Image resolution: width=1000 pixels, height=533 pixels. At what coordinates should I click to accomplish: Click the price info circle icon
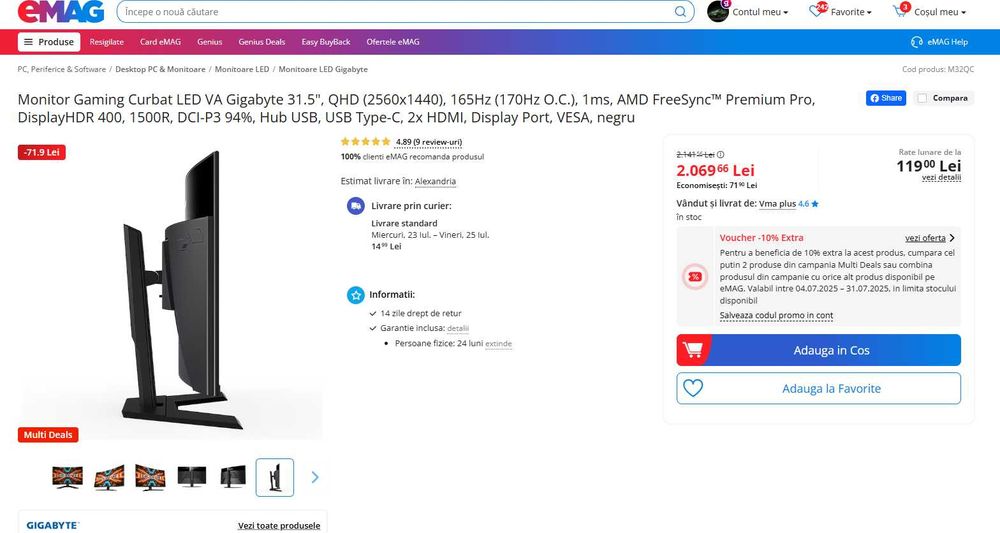coord(721,154)
